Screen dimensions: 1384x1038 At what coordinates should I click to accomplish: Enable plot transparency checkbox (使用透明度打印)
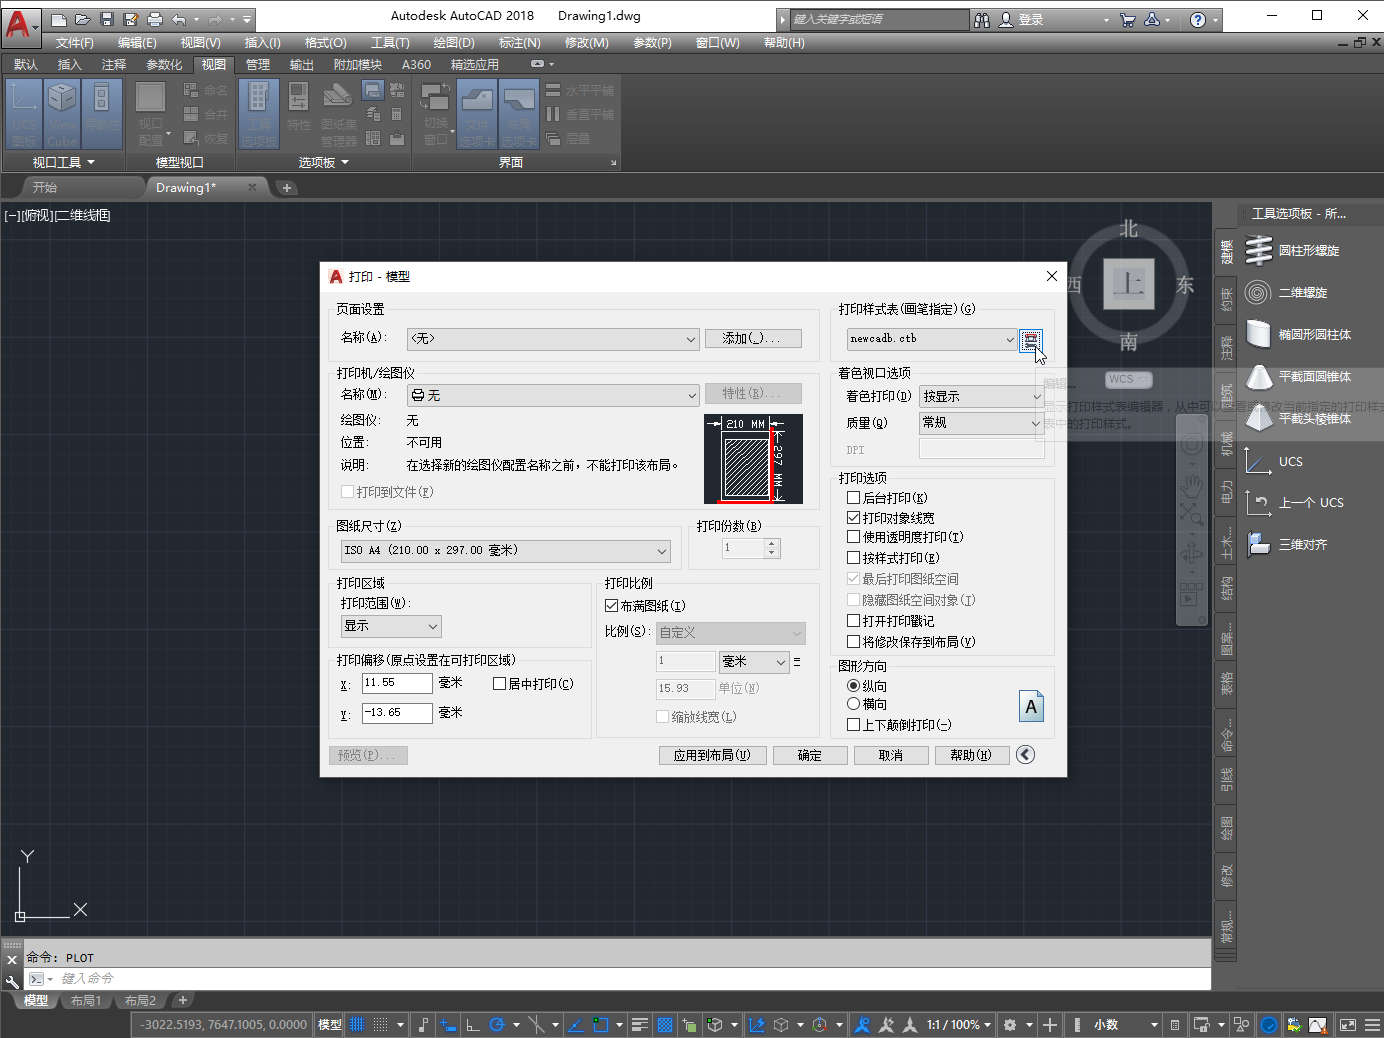[853, 537]
